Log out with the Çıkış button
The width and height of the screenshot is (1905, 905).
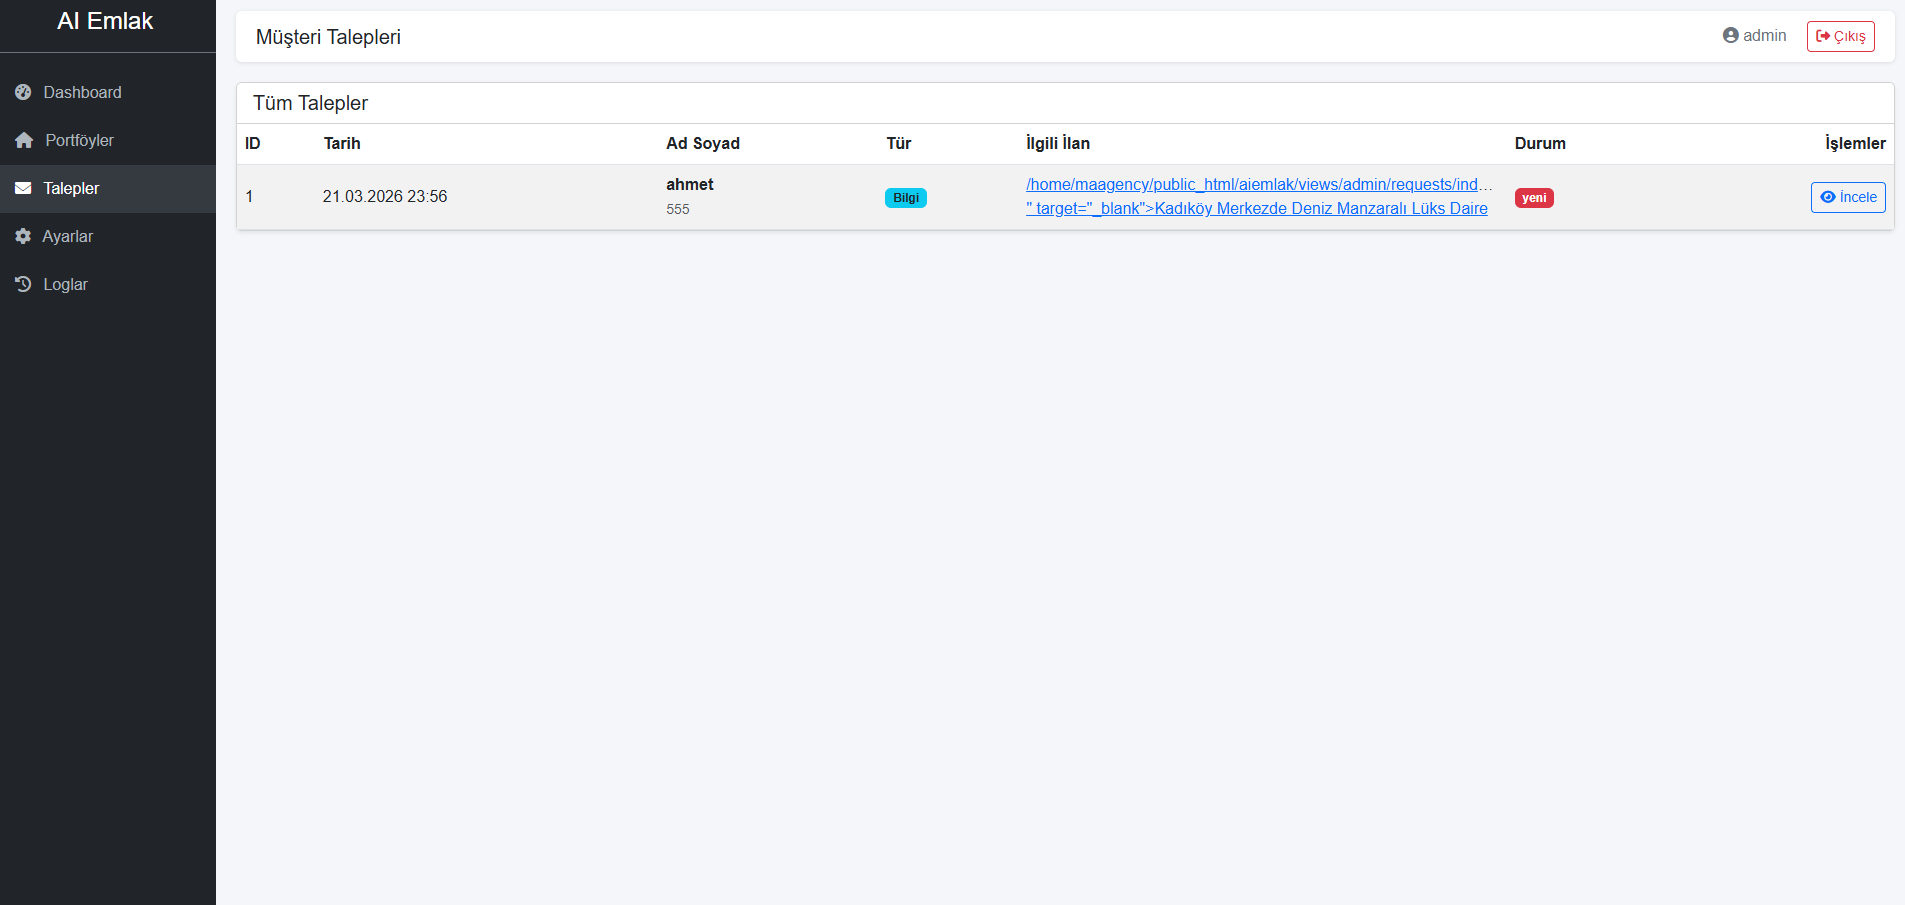(1840, 36)
